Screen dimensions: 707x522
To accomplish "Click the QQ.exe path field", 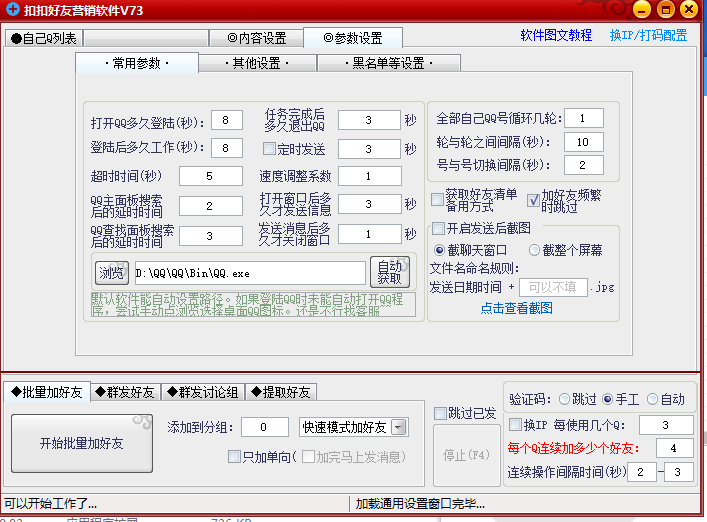I will coord(250,273).
